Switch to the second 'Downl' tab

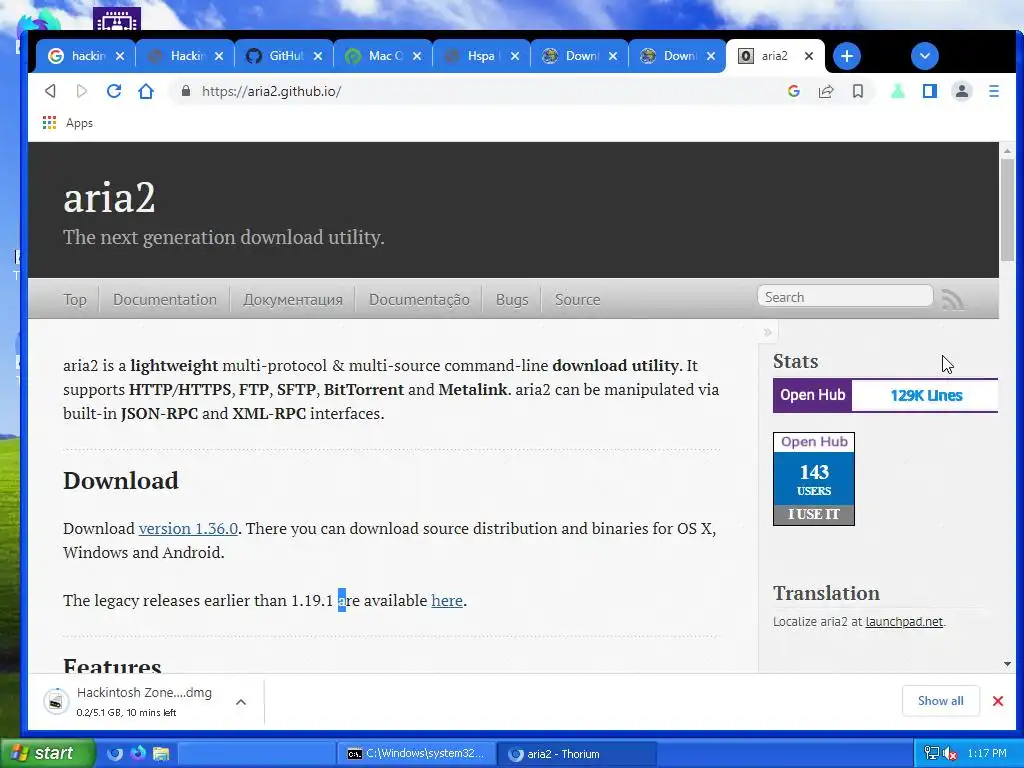point(677,56)
